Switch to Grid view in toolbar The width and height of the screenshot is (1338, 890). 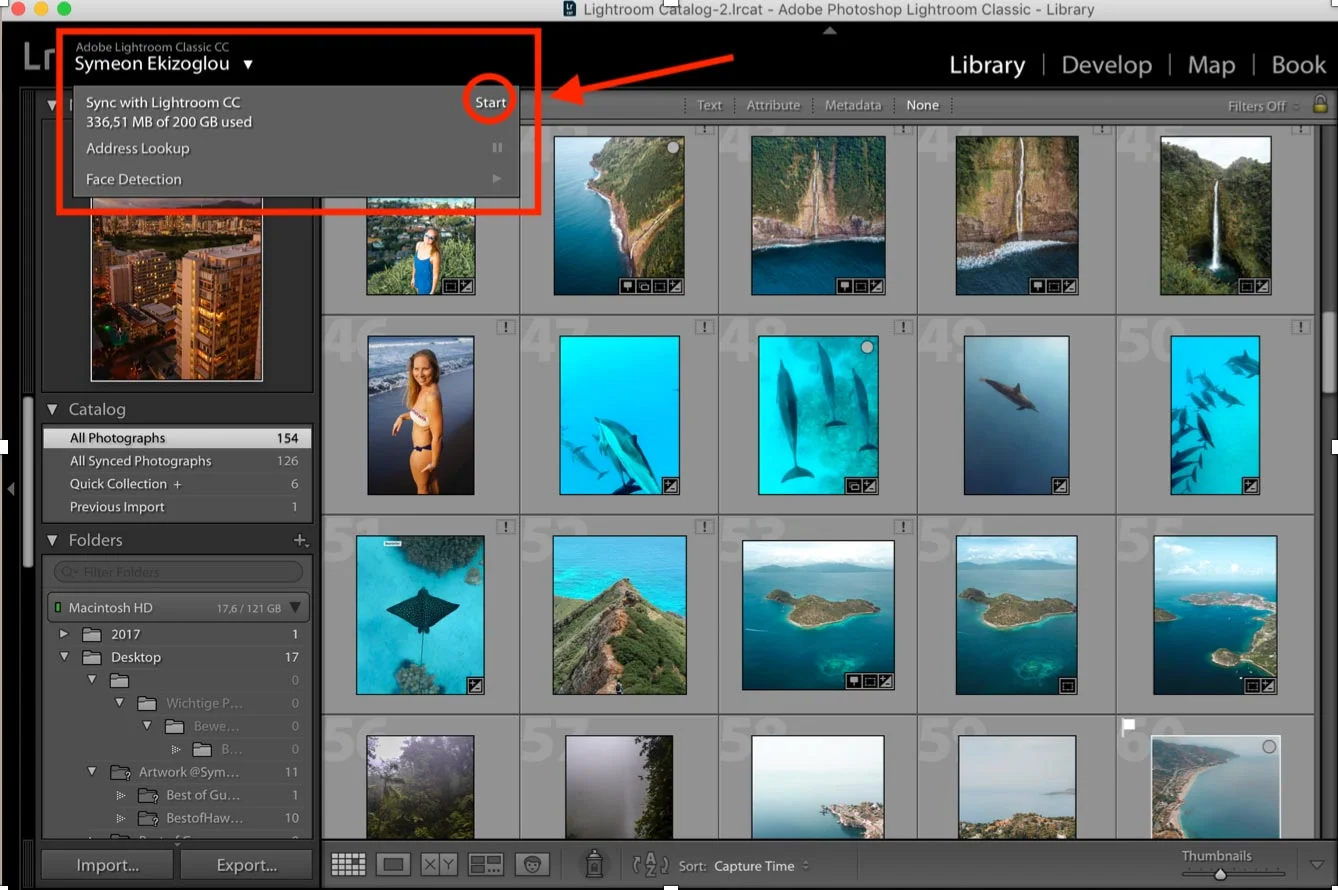[x=348, y=864]
